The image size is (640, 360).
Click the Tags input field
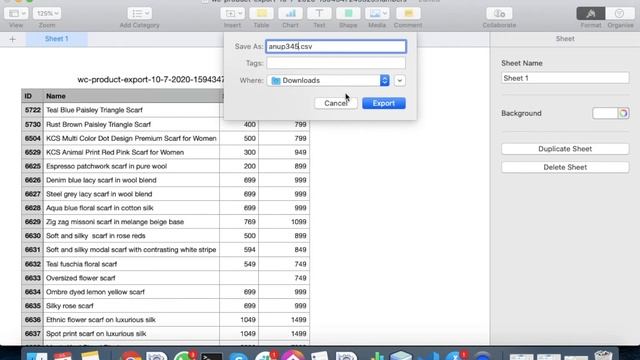coord(336,63)
